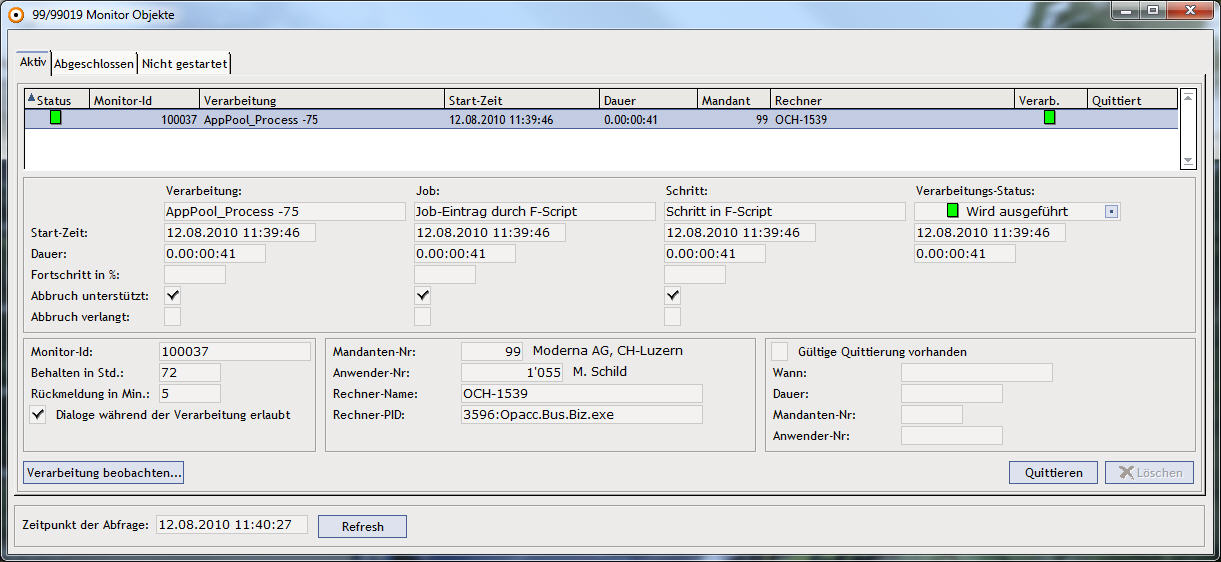Sort by Verarbeitung column header
Image resolution: width=1221 pixels, height=562 pixels.
[322, 100]
